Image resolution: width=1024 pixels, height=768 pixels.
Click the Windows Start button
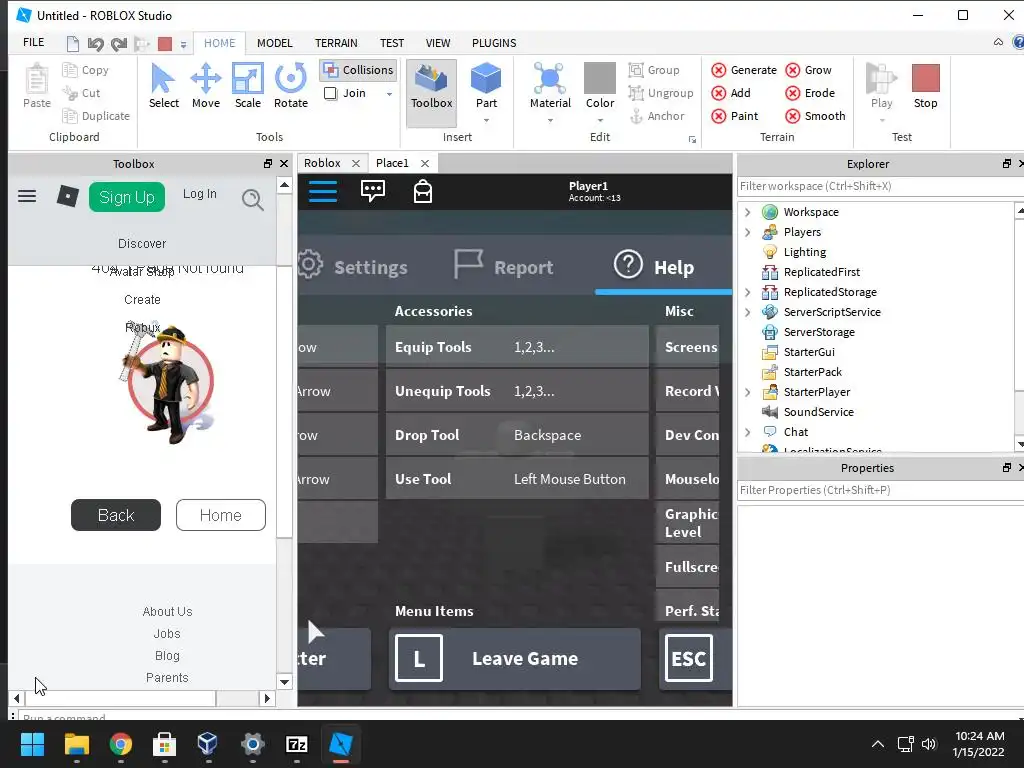pyautogui.click(x=32, y=744)
